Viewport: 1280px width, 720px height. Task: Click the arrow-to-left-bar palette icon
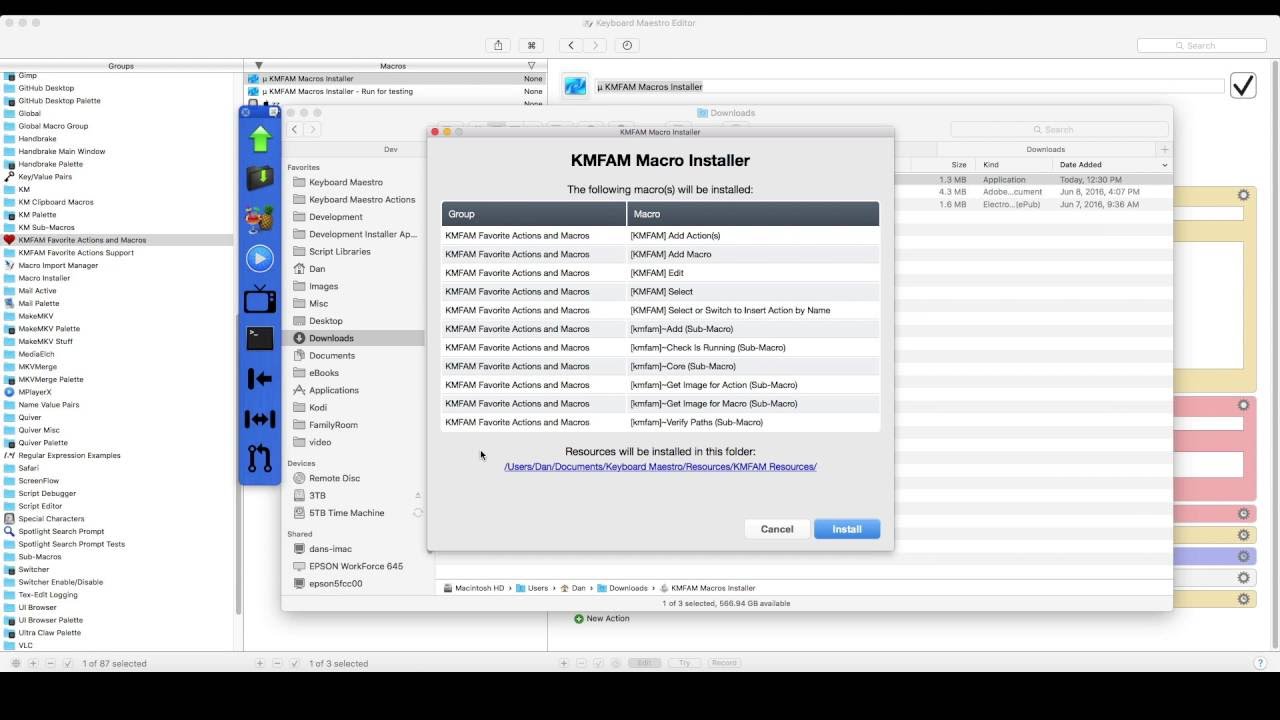[260, 378]
